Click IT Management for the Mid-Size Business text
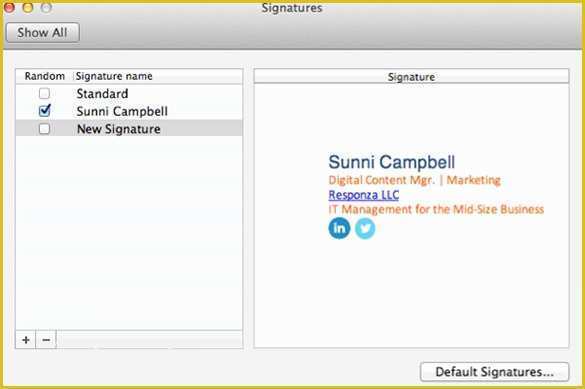 click(x=436, y=210)
